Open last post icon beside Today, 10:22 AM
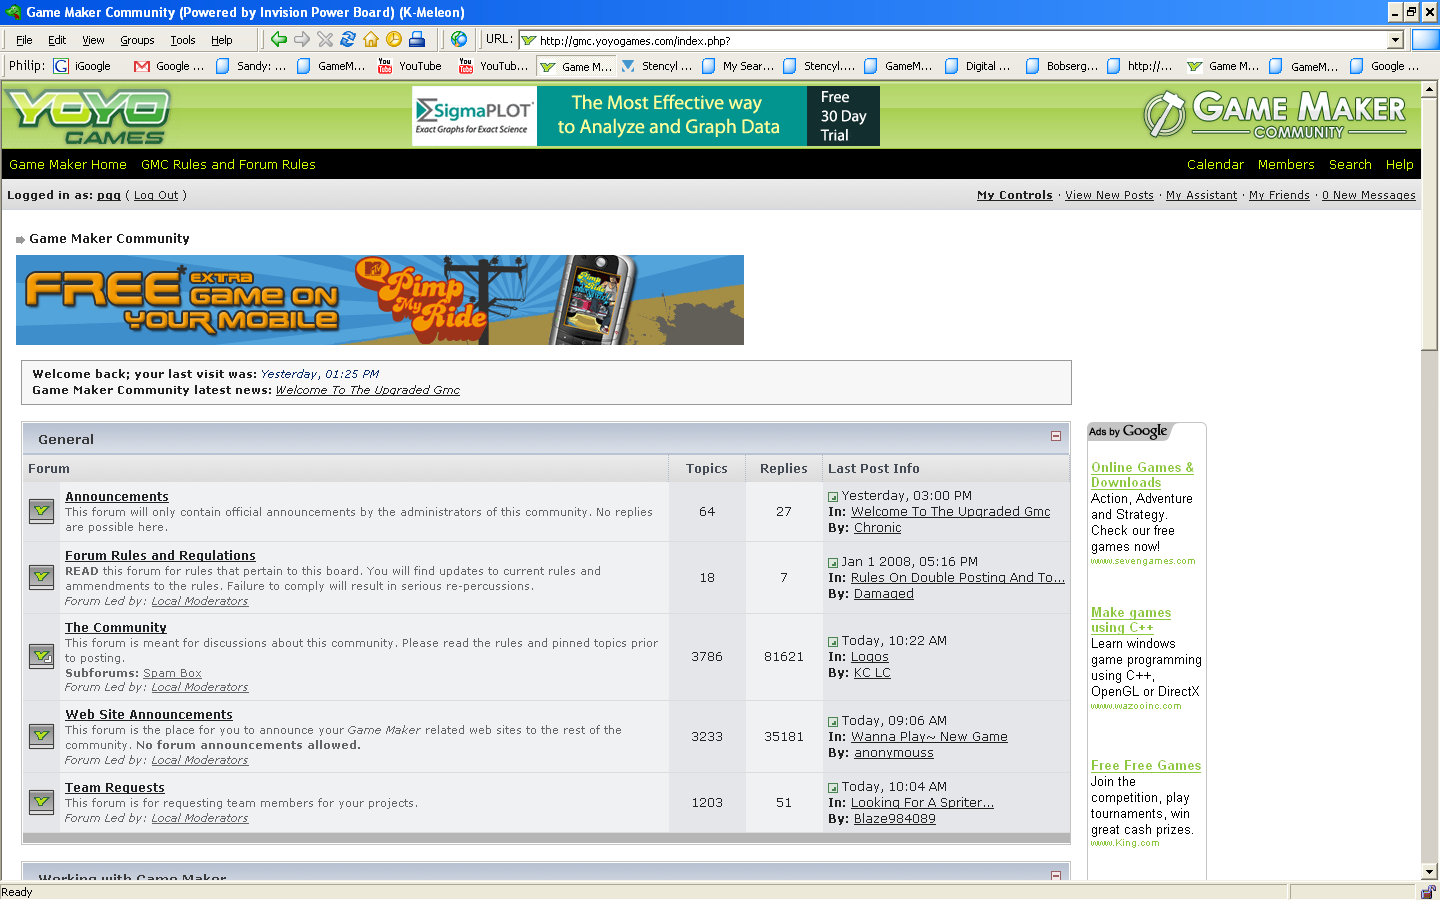Image resolution: width=1440 pixels, height=900 pixels. coord(833,642)
